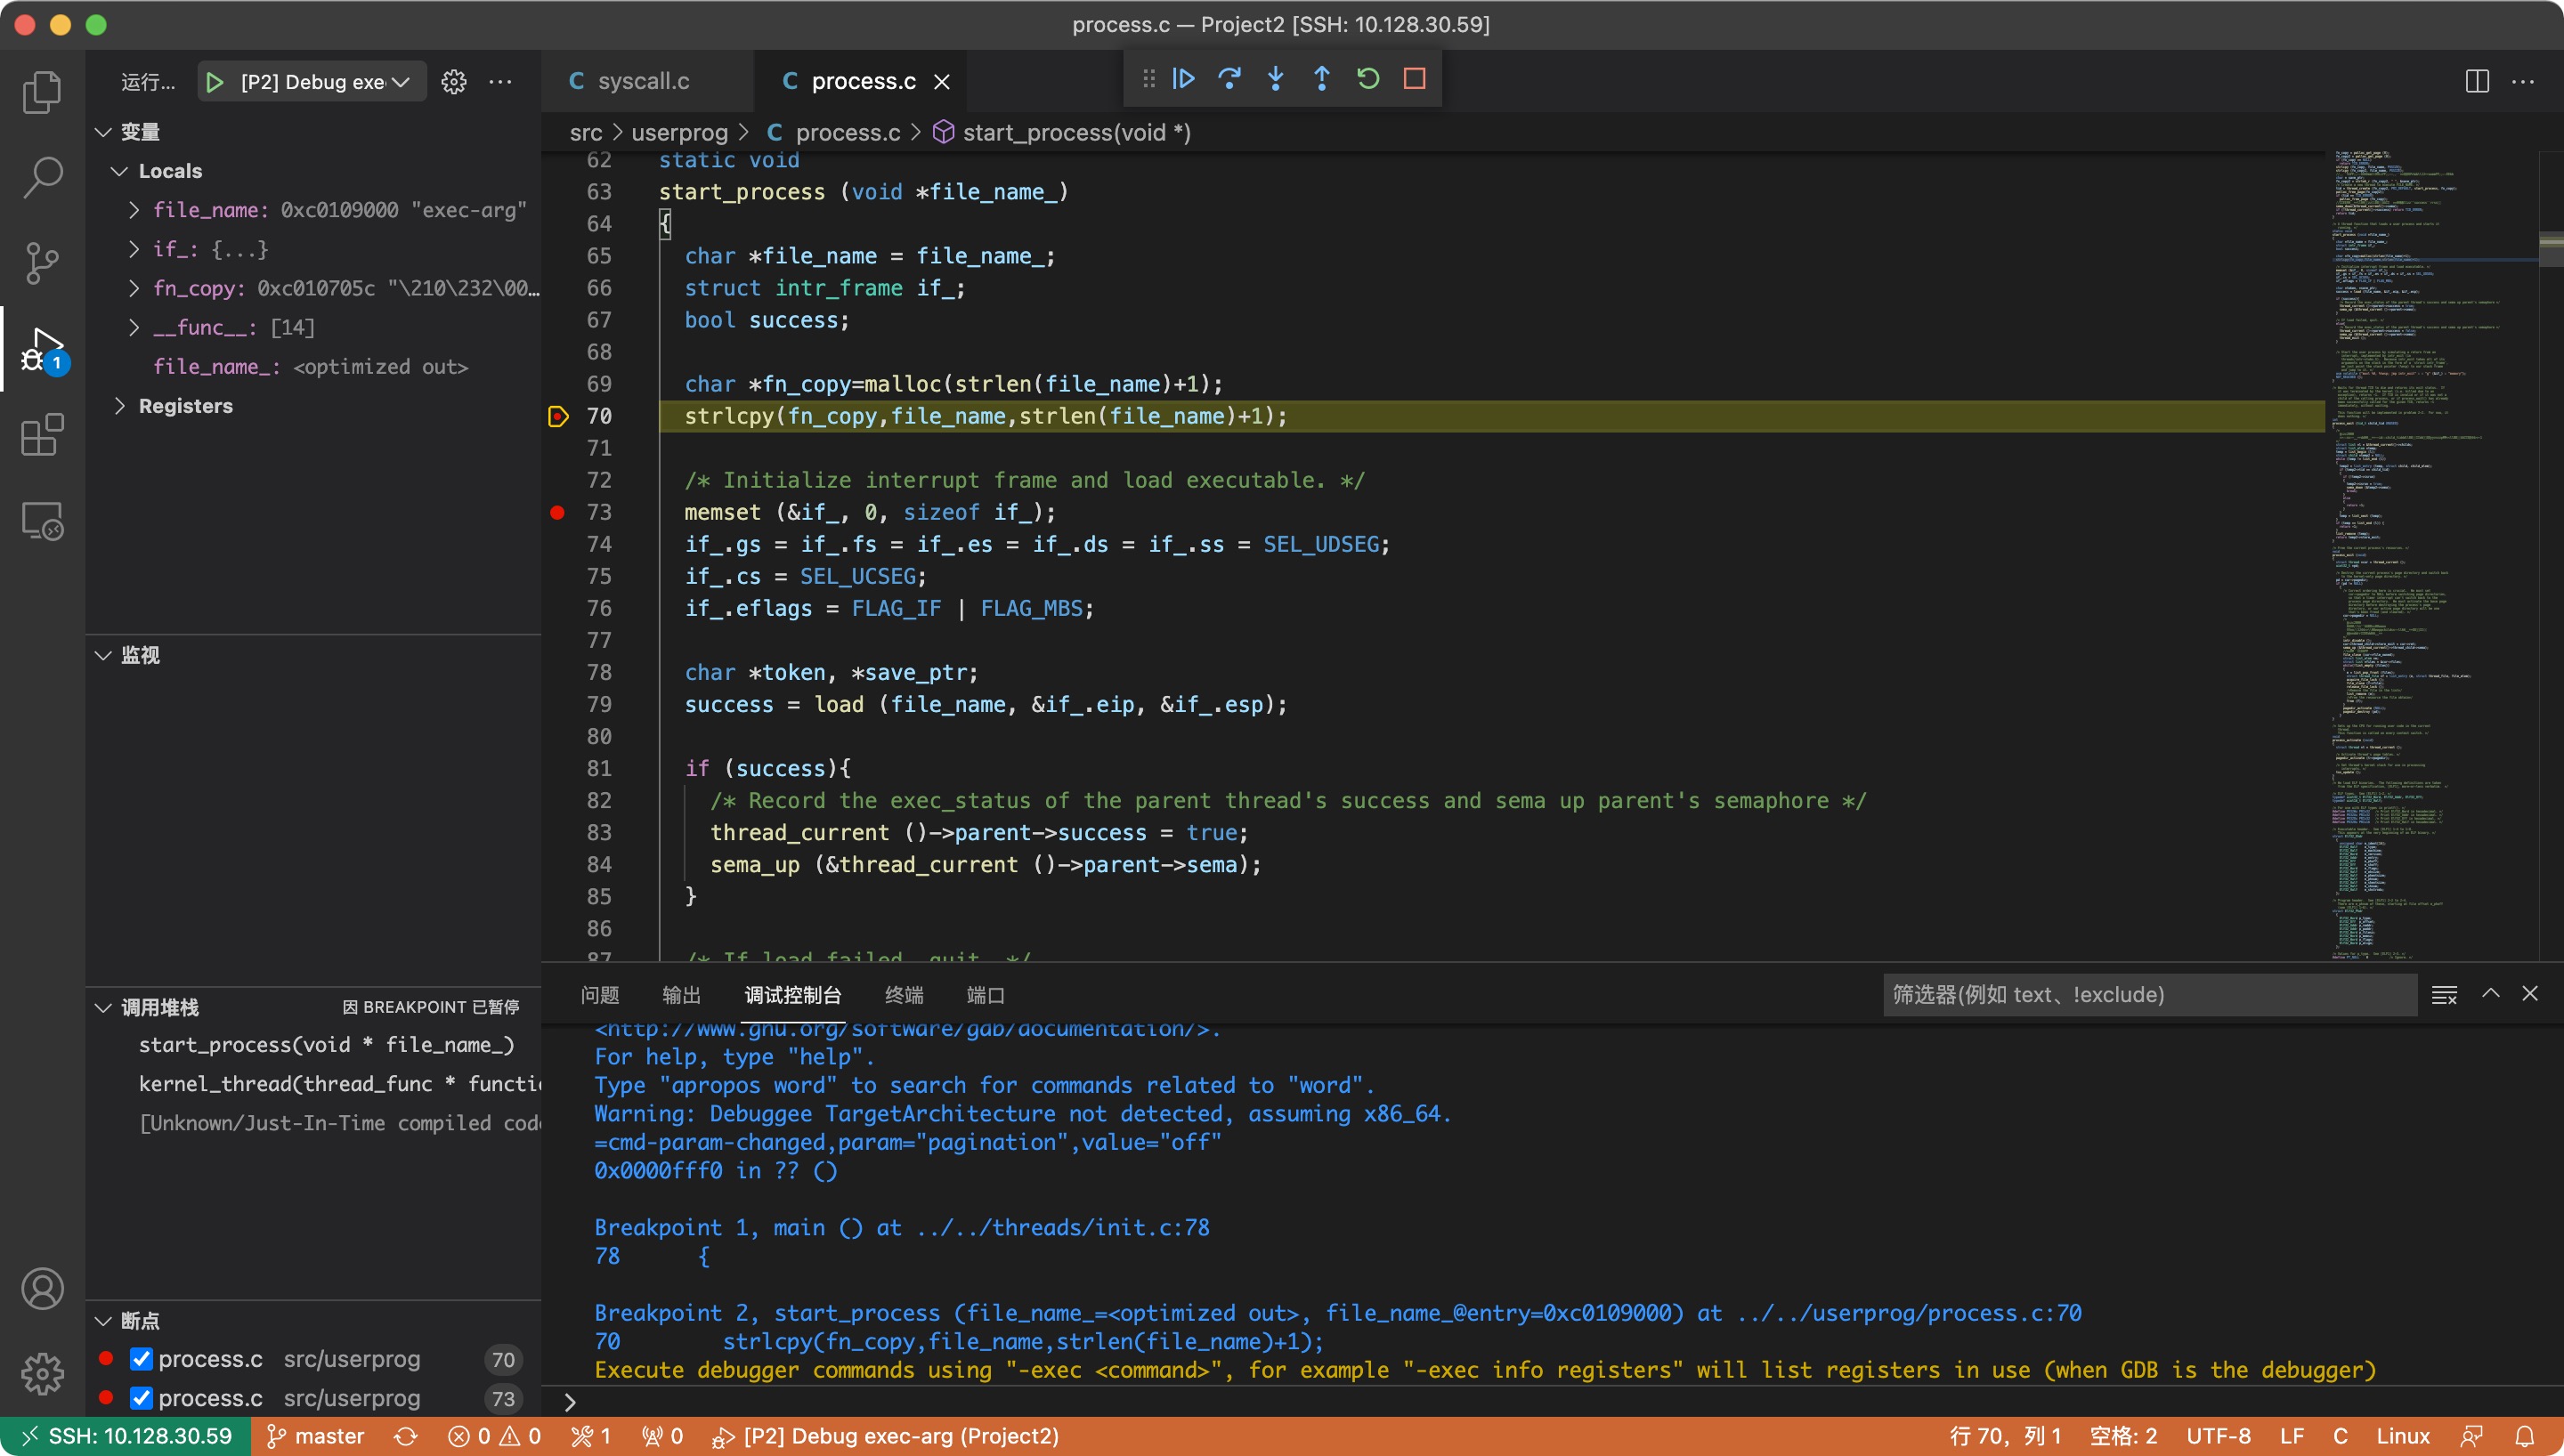Step into the current function
The image size is (2564, 1456).
tap(1275, 79)
